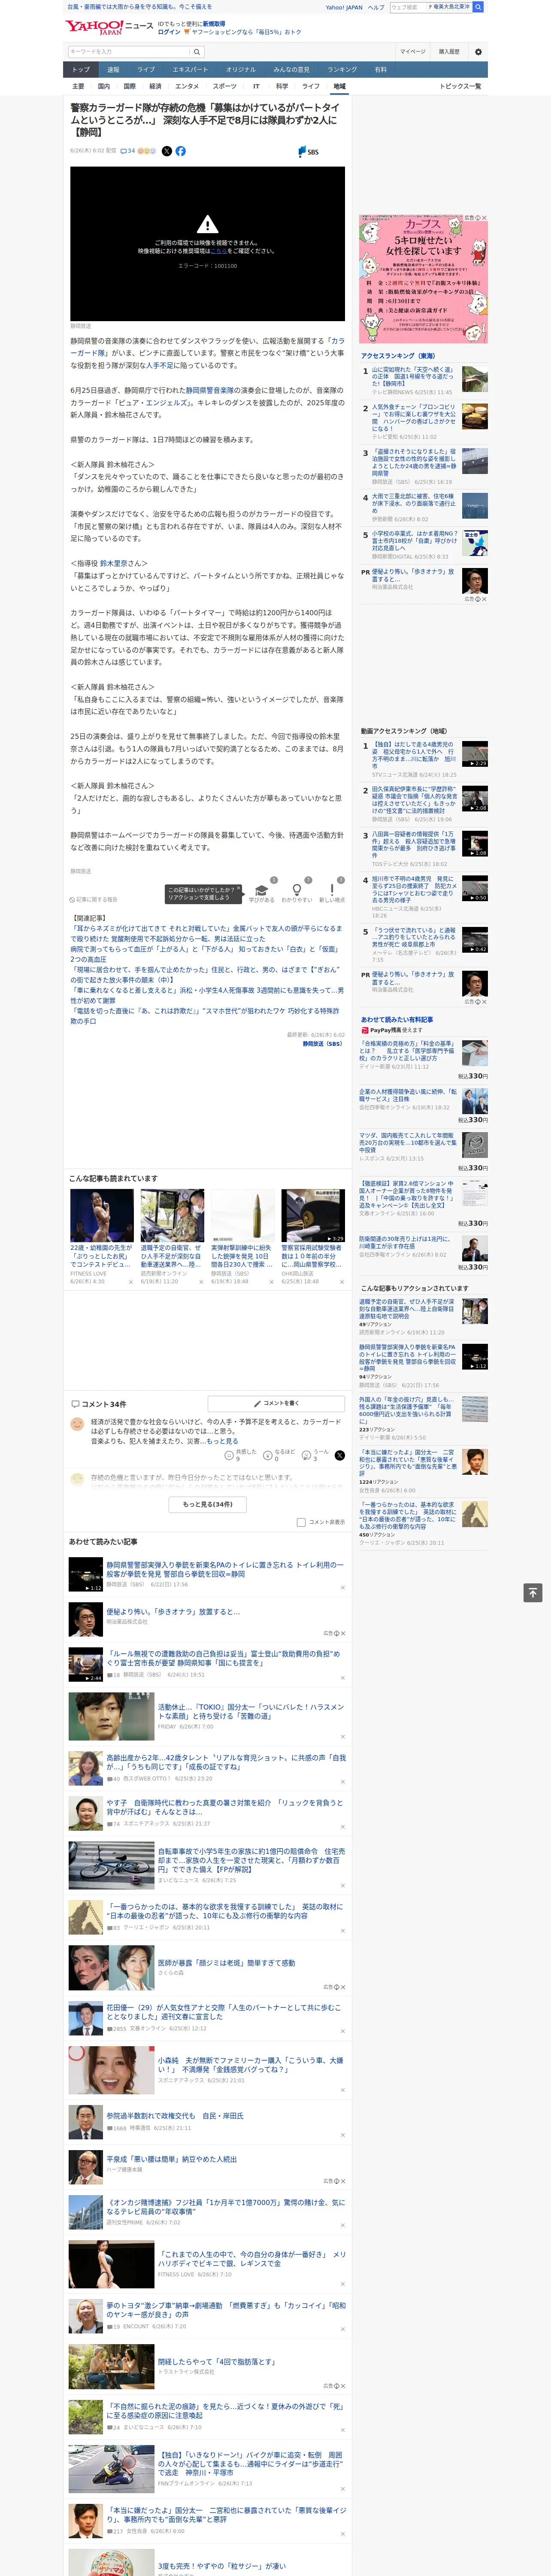Click the blue web search button at top right

[x=478, y=7]
